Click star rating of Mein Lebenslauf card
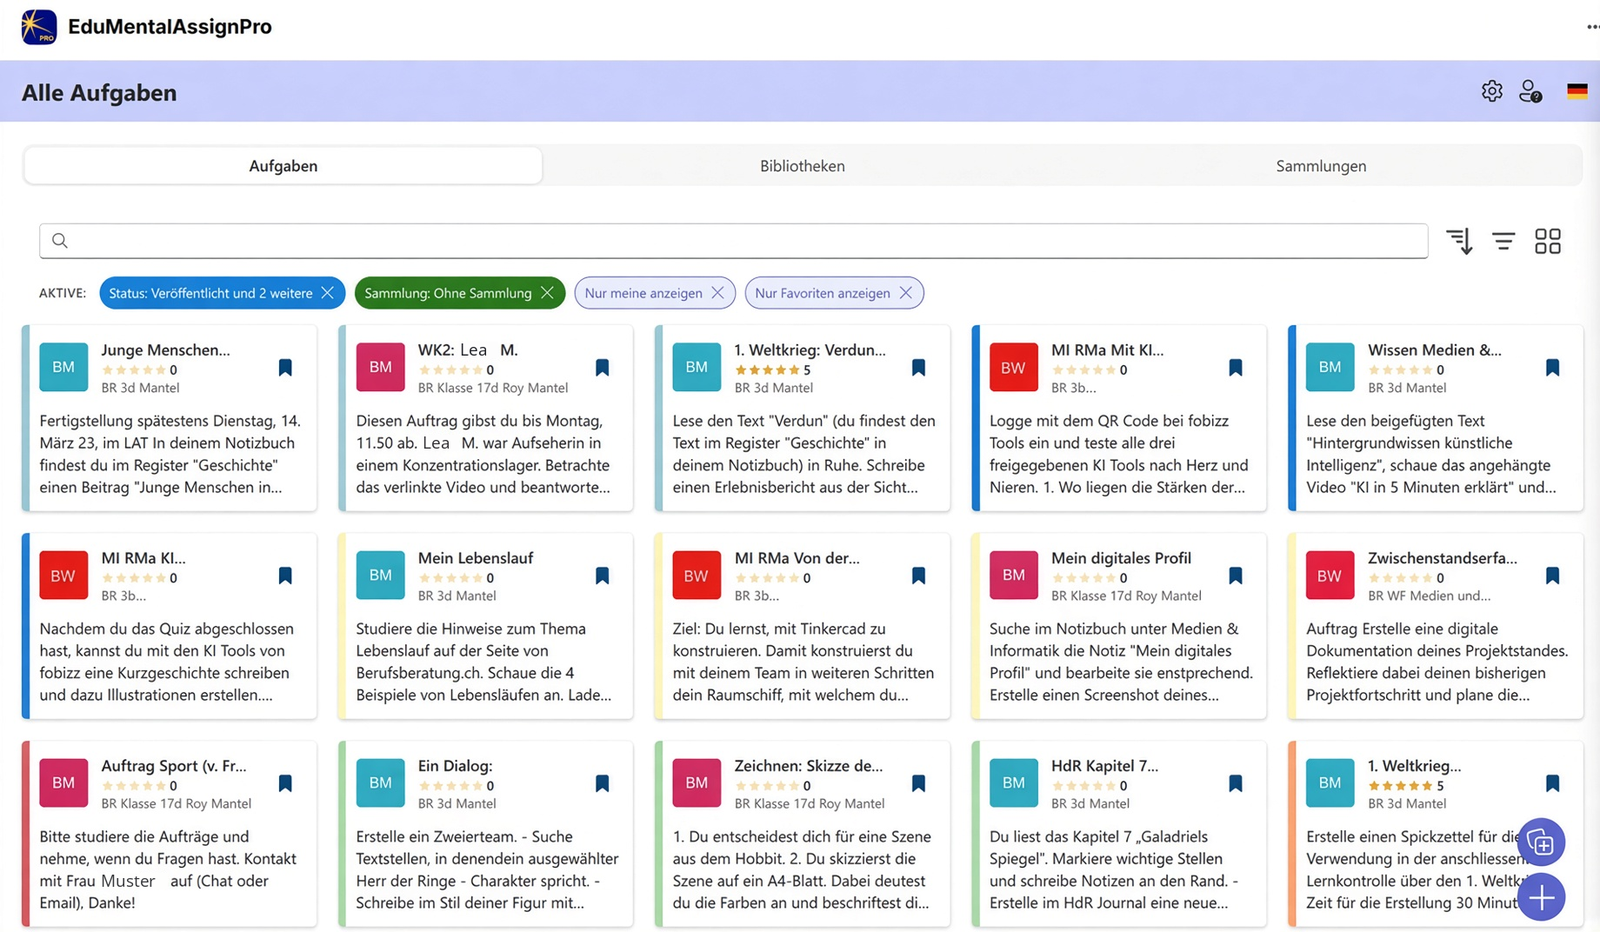 450,578
